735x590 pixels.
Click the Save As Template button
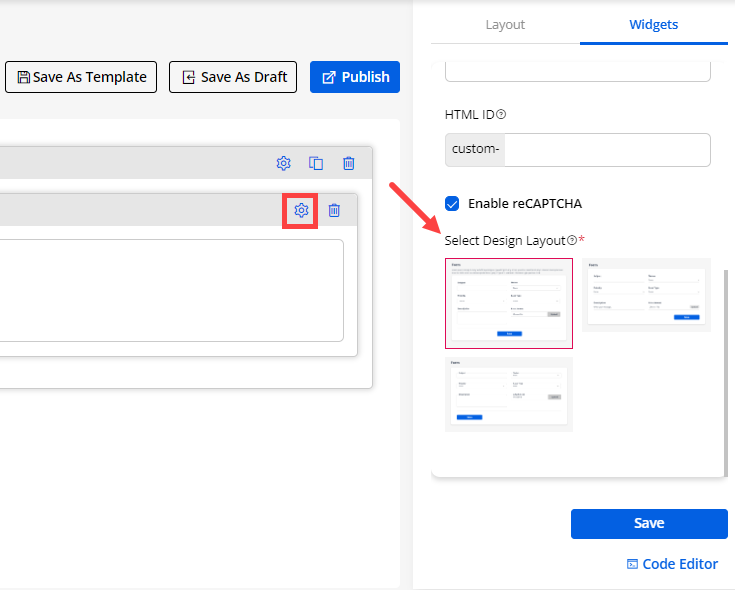[x=81, y=77]
